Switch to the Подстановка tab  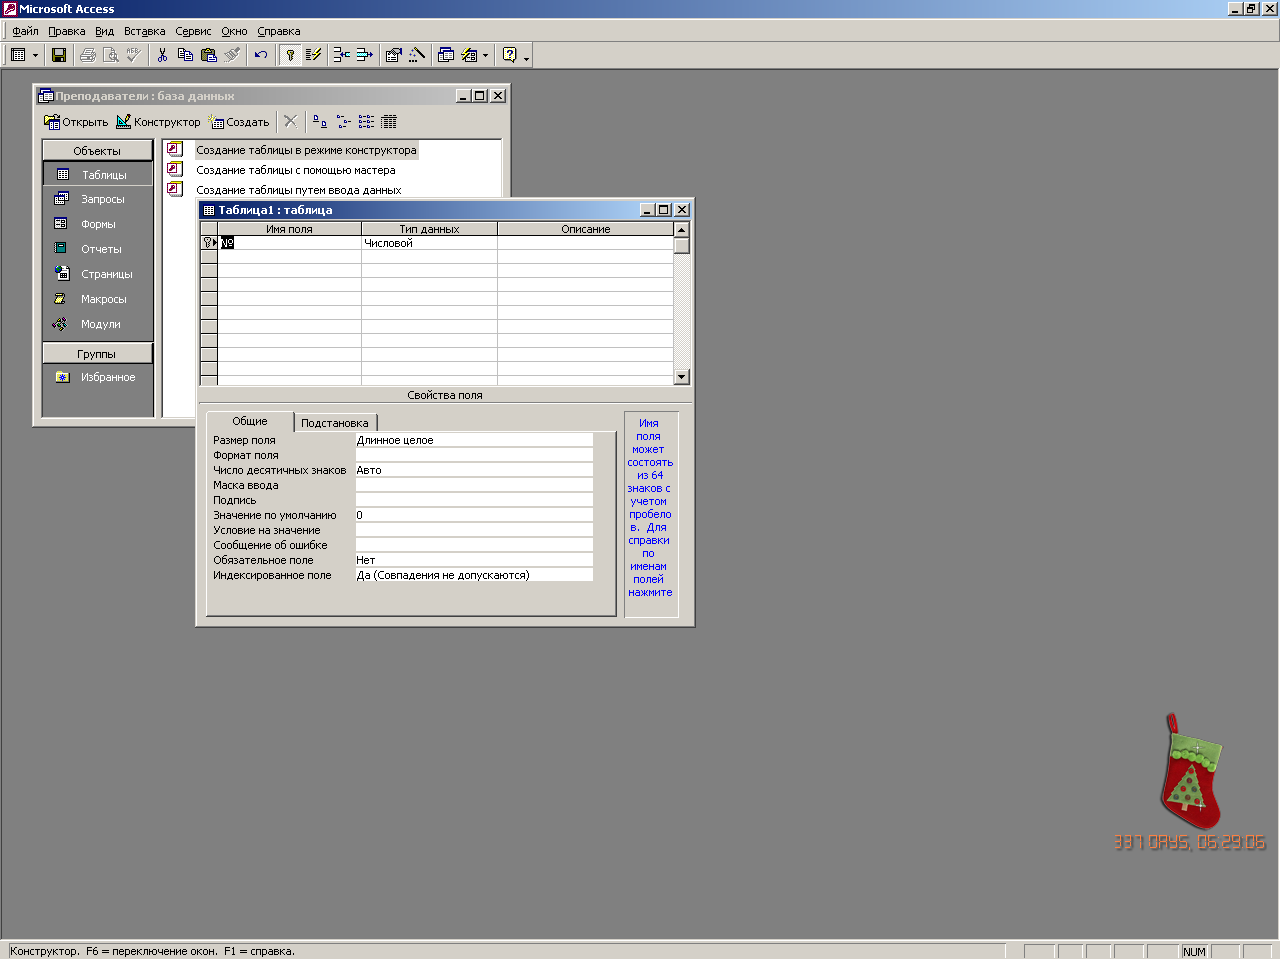point(335,423)
